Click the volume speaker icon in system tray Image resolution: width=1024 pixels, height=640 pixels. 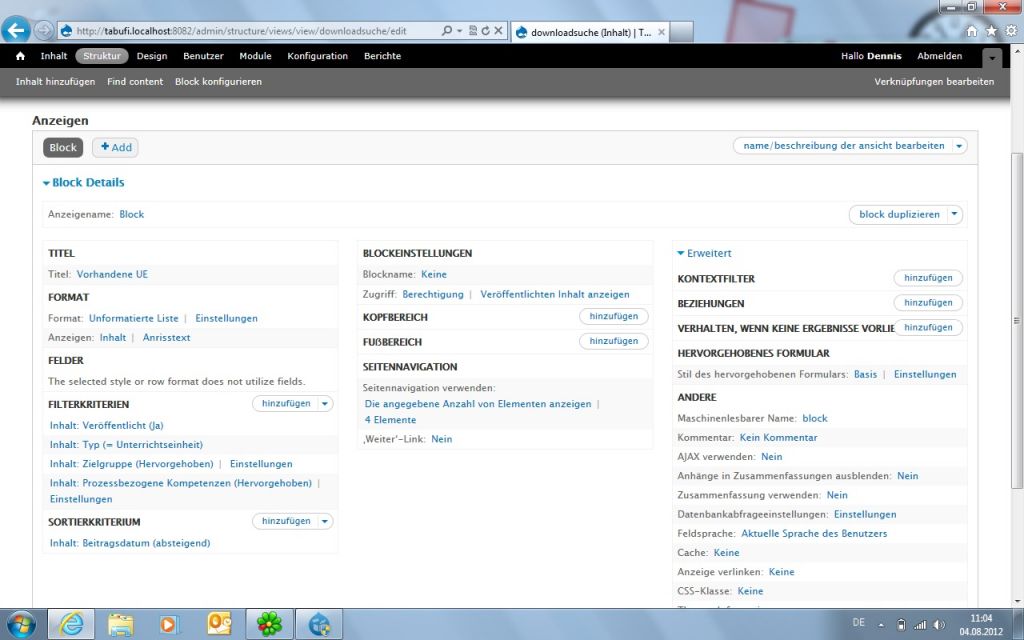point(939,624)
